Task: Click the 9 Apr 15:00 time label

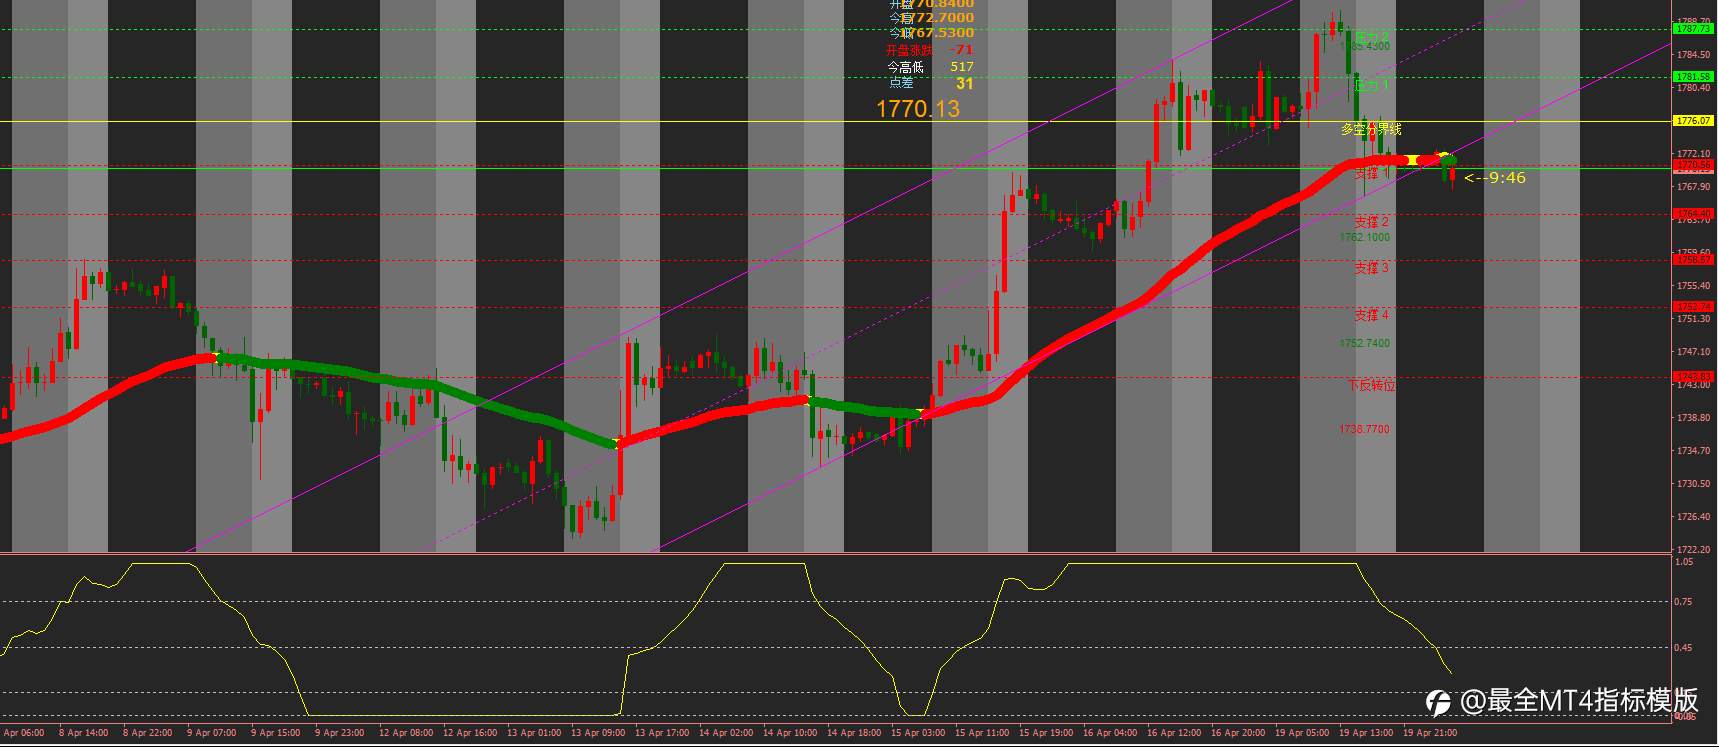Action: [x=276, y=732]
